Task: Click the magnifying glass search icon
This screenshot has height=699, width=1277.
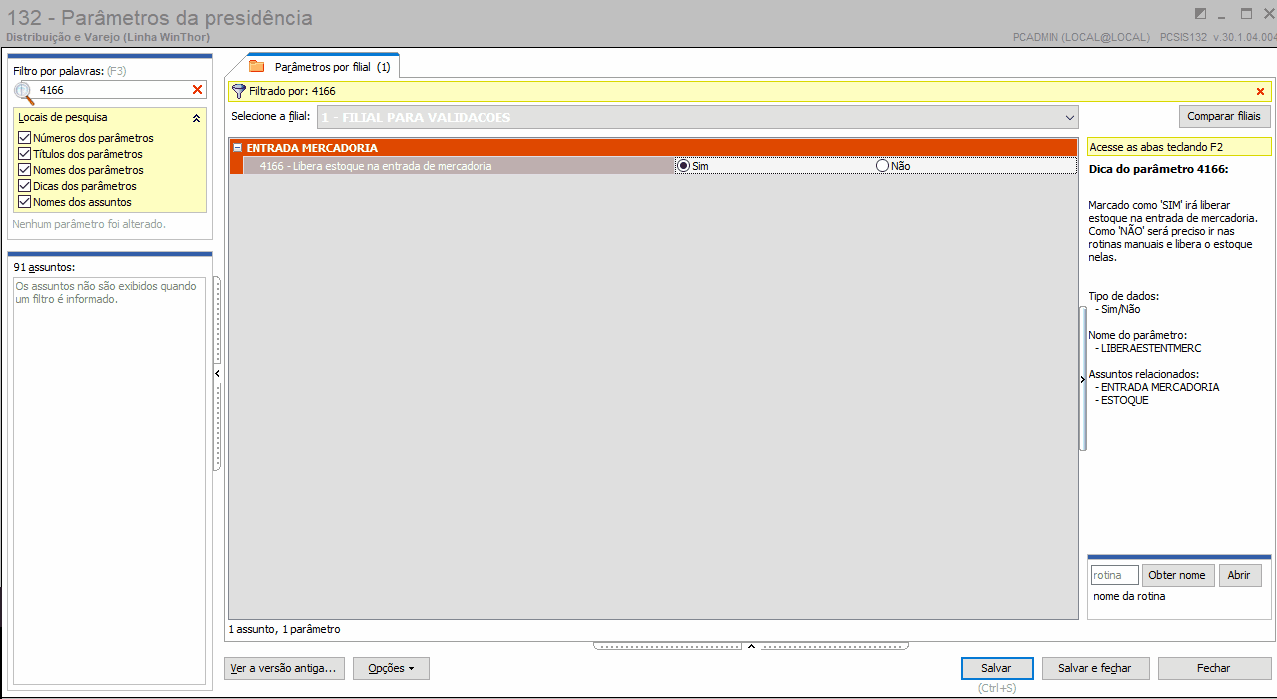Action: [x=24, y=91]
